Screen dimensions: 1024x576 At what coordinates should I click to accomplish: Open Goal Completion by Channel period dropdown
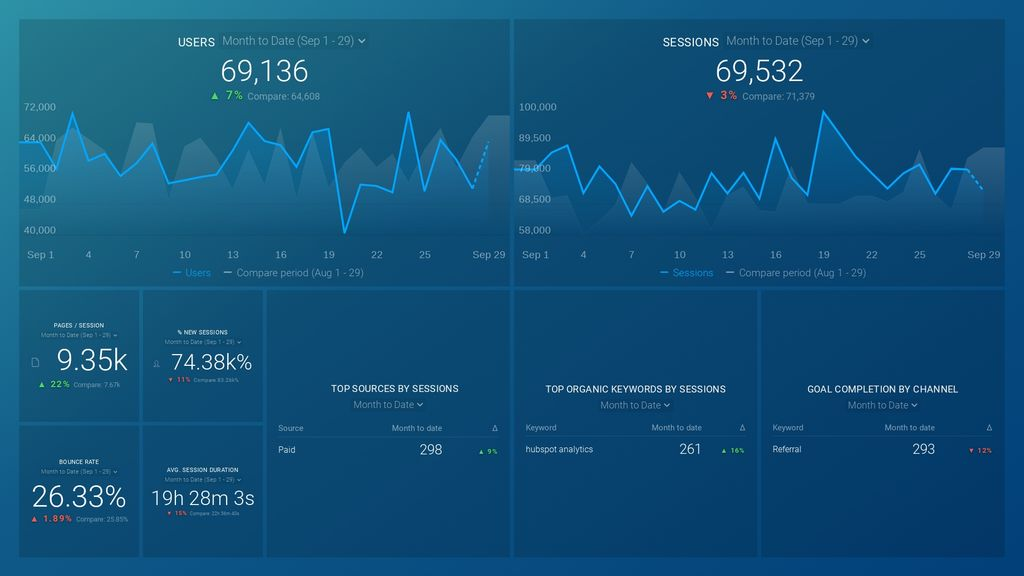click(x=882, y=406)
